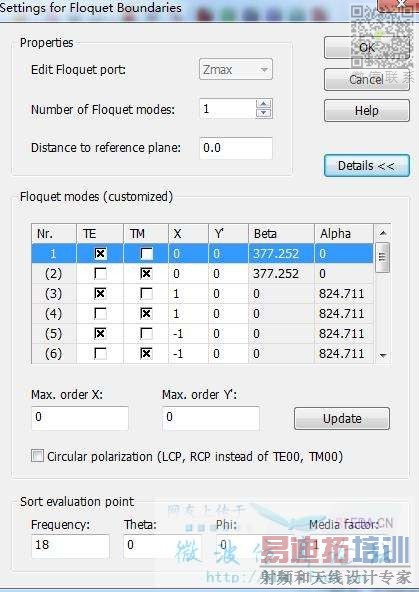
Task: Toggle the TE checkbox in row (3)
Action: pyautogui.click(x=100, y=293)
